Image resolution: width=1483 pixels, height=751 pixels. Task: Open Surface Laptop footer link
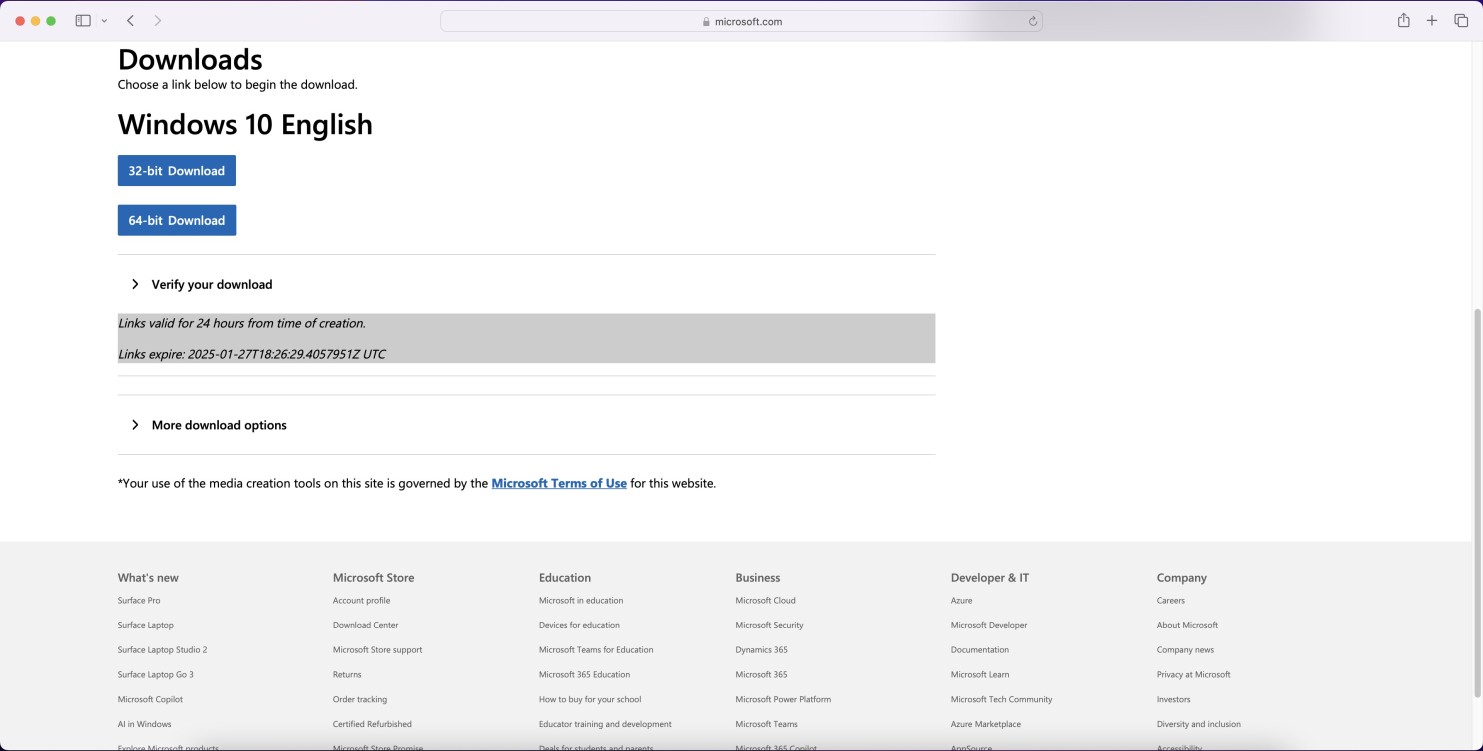pos(146,625)
